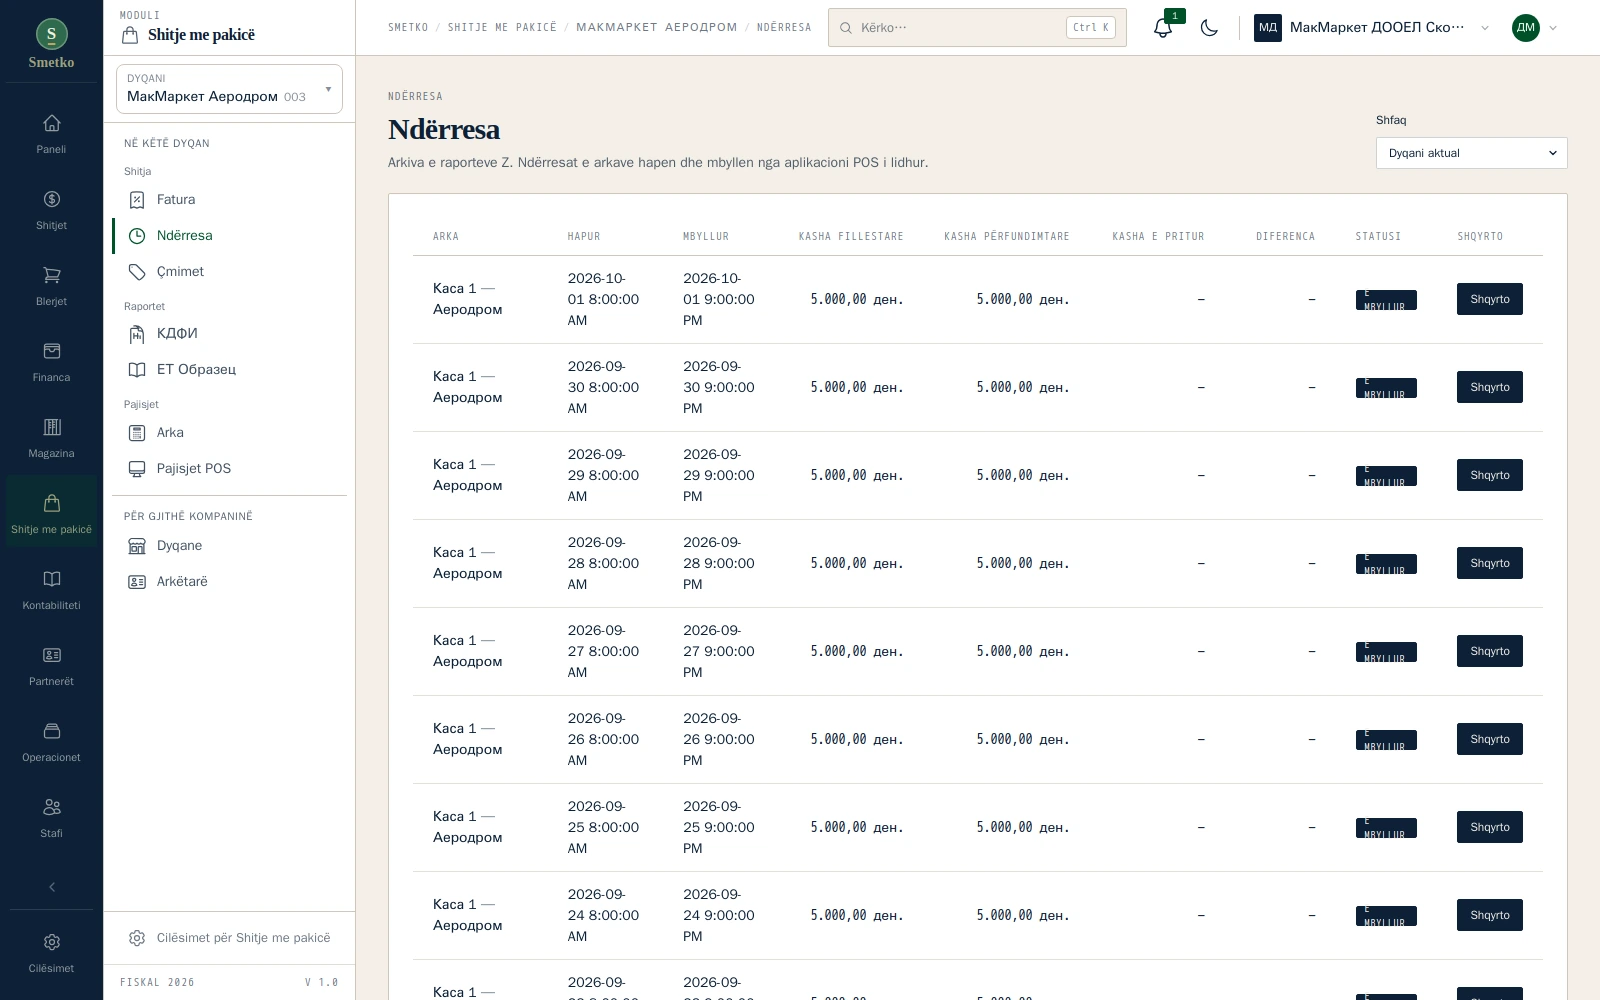
Task: Go to Shitjet sales module
Action: coord(51,211)
